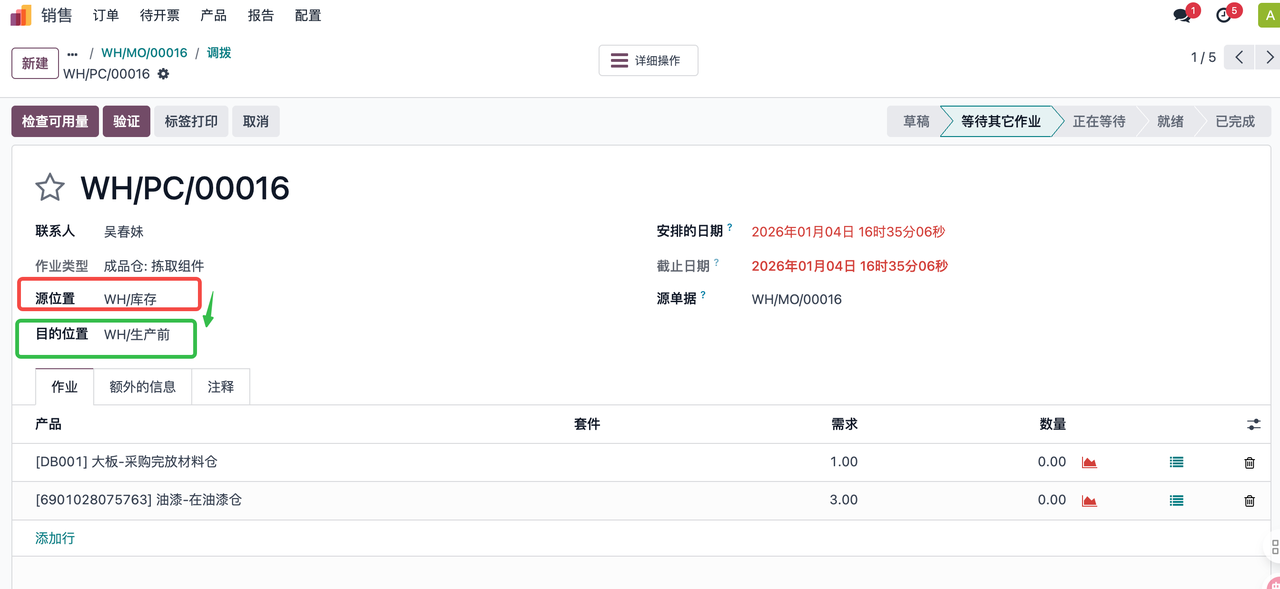Screen dimensions: 1280x589
Task: Click product cell [6901028075763] 油漆-在油漆仓
Action: [x=138, y=500]
